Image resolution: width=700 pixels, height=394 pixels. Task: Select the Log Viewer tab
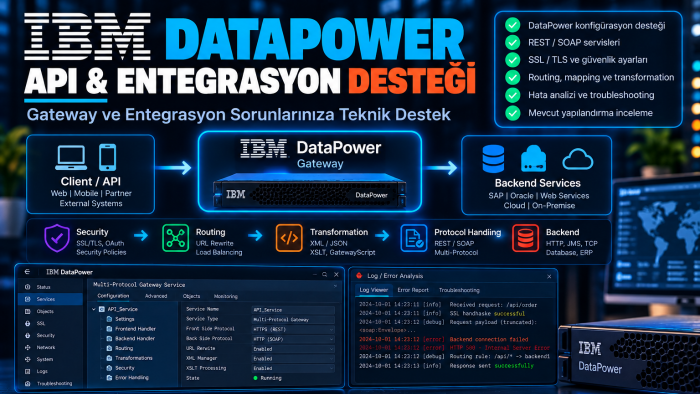(374, 290)
